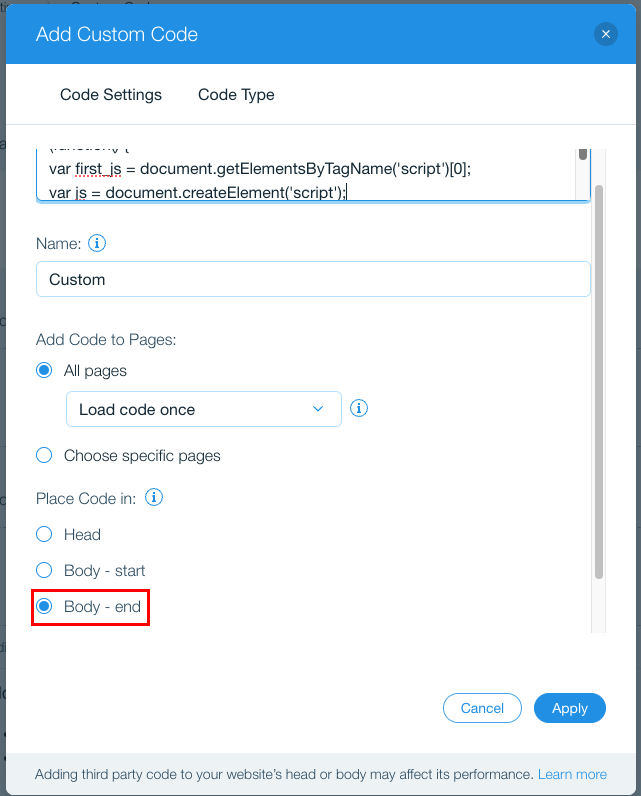
Task: Select Choose specific pages option
Action: pos(44,455)
